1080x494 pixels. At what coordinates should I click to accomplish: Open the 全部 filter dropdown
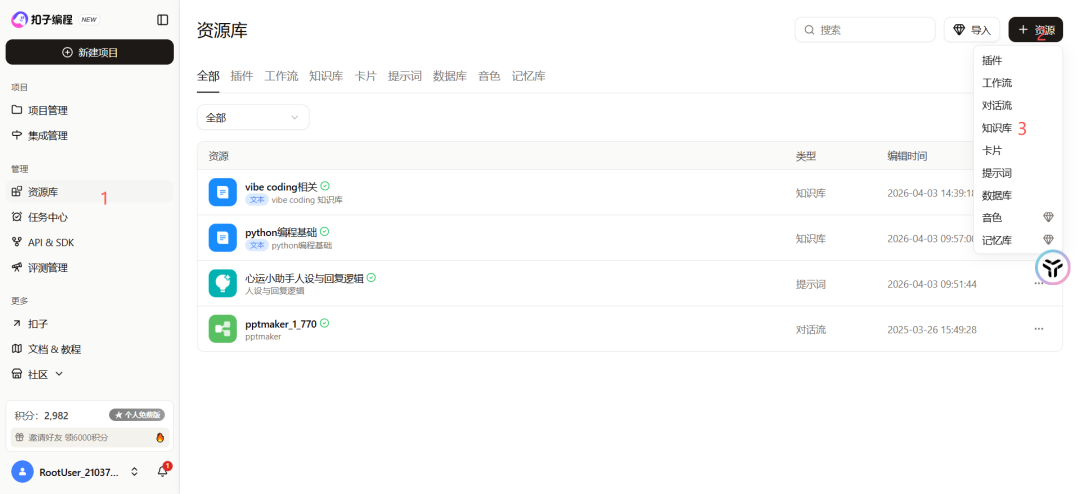[253, 118]
